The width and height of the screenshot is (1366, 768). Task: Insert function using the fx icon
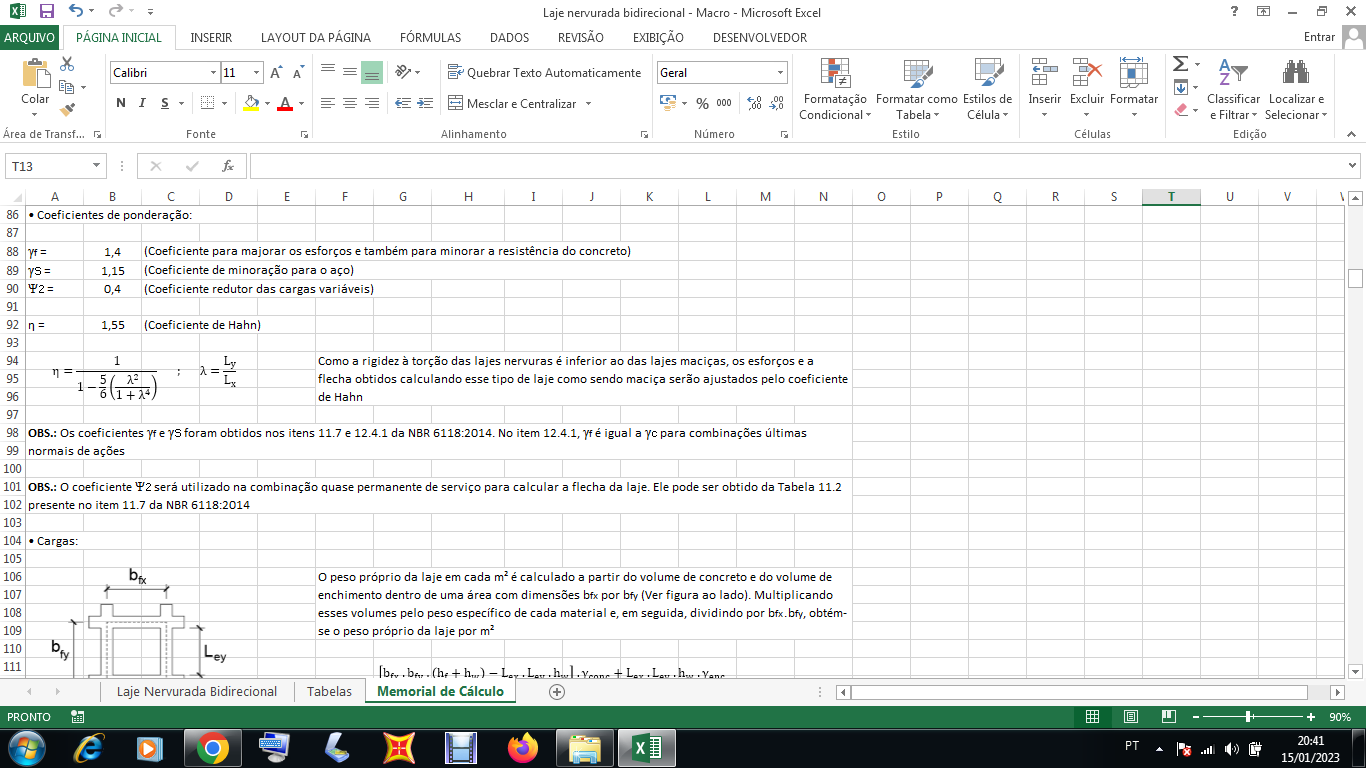[228, 166]
